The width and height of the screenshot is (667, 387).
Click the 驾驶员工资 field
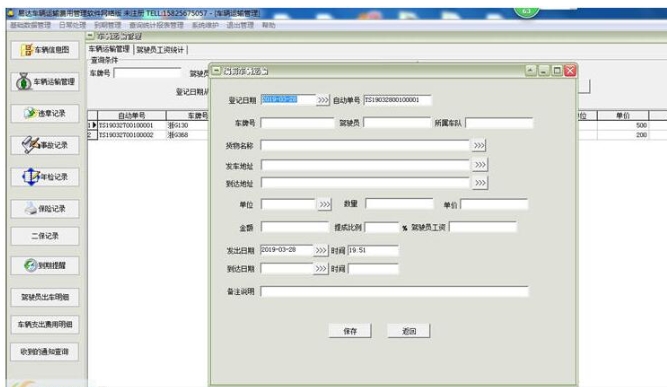click(x=483, y=227)
